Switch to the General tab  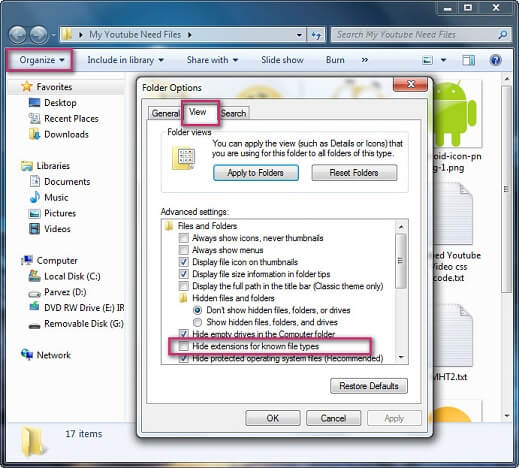[x=165, y=113]
